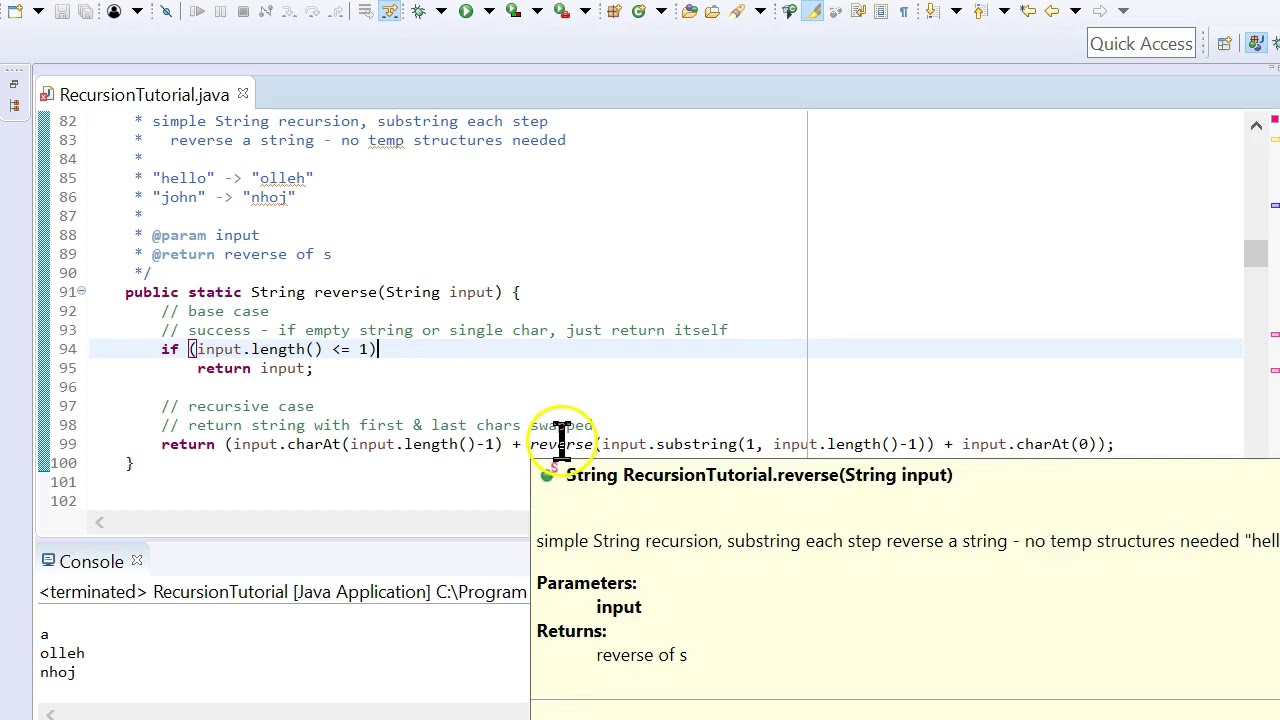Image resolution: width=1280 pixels, height=720 pixels.
Task: Click the Suspend debug icon
Action: (x=220, y=11)
